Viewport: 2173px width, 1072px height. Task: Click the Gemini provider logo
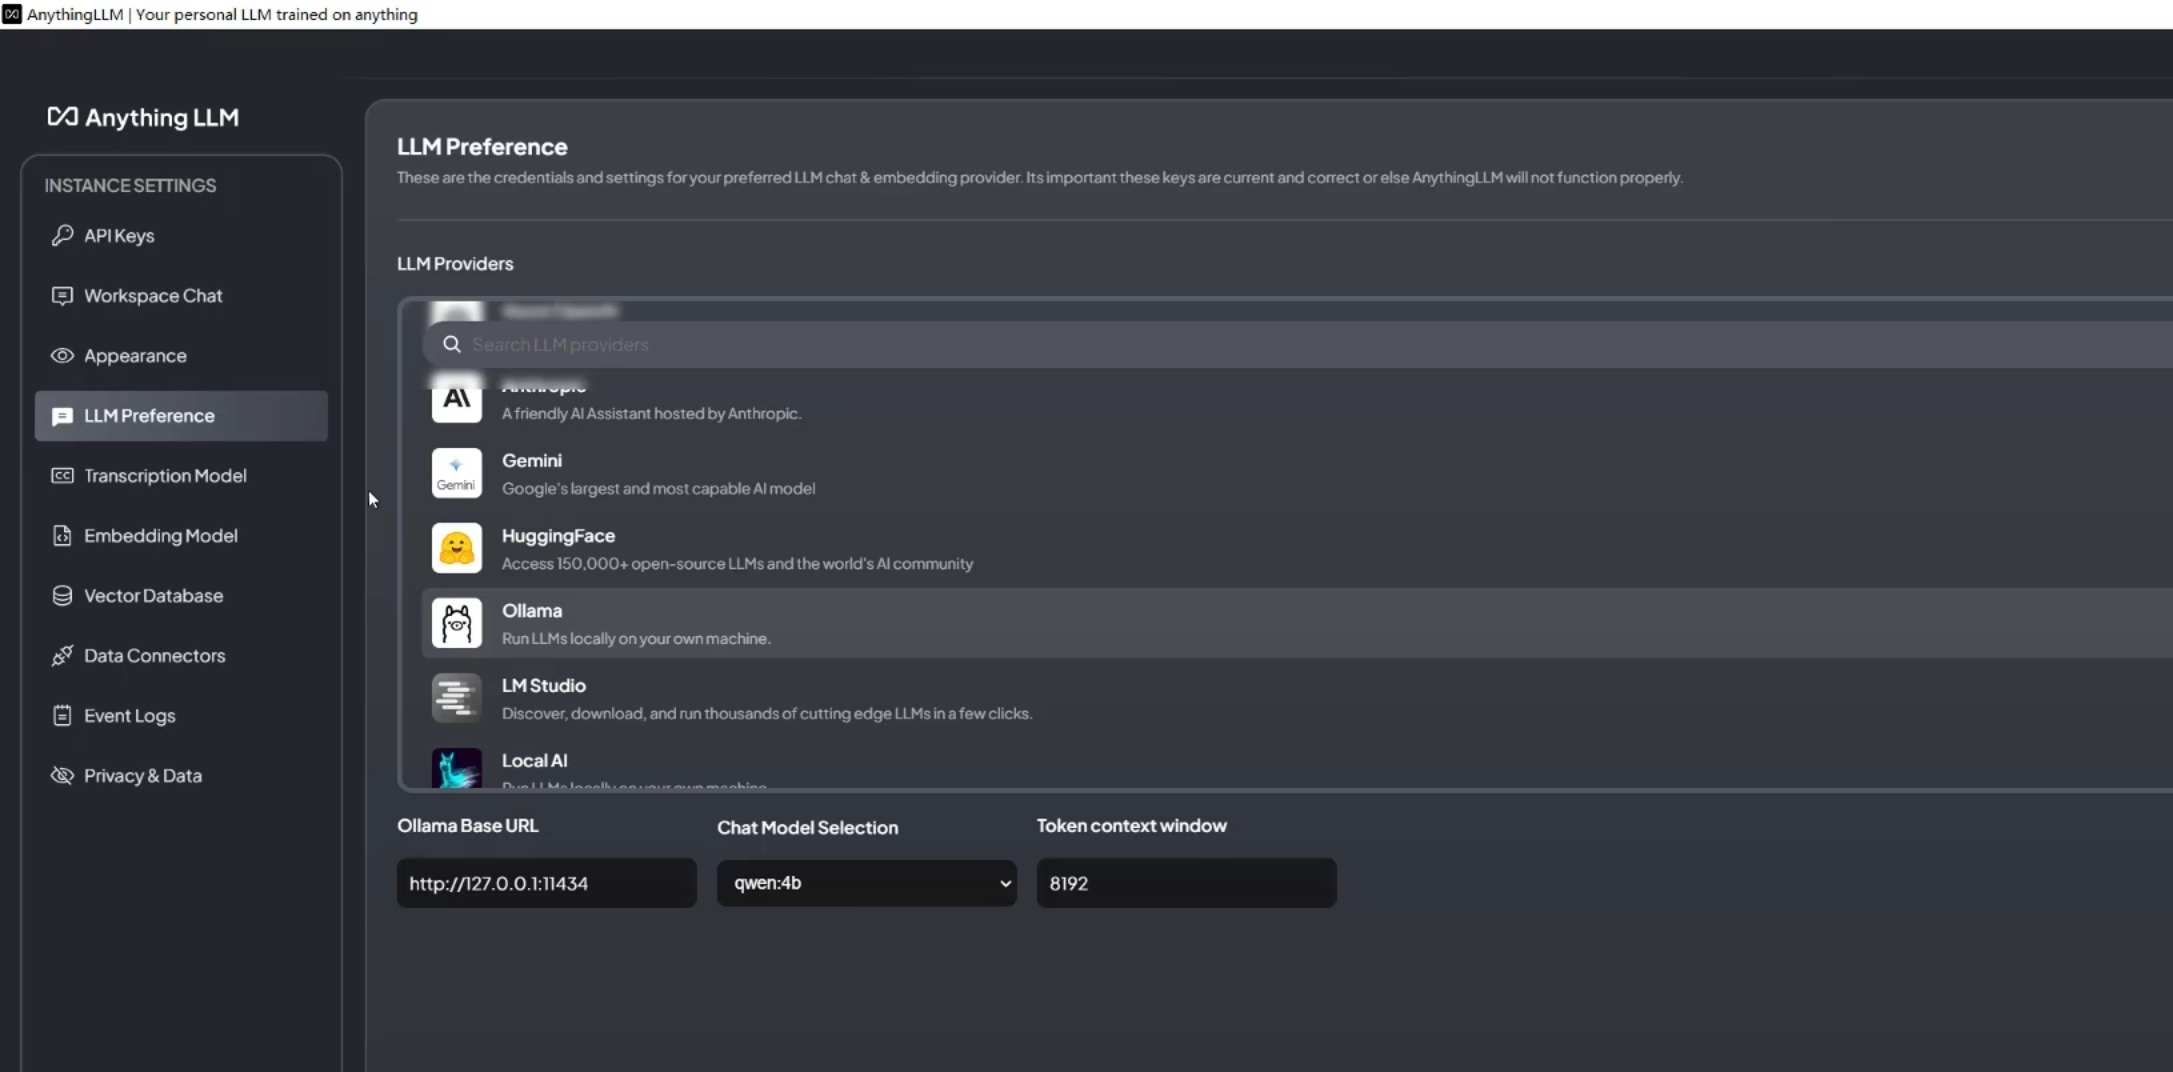(457, 473)
